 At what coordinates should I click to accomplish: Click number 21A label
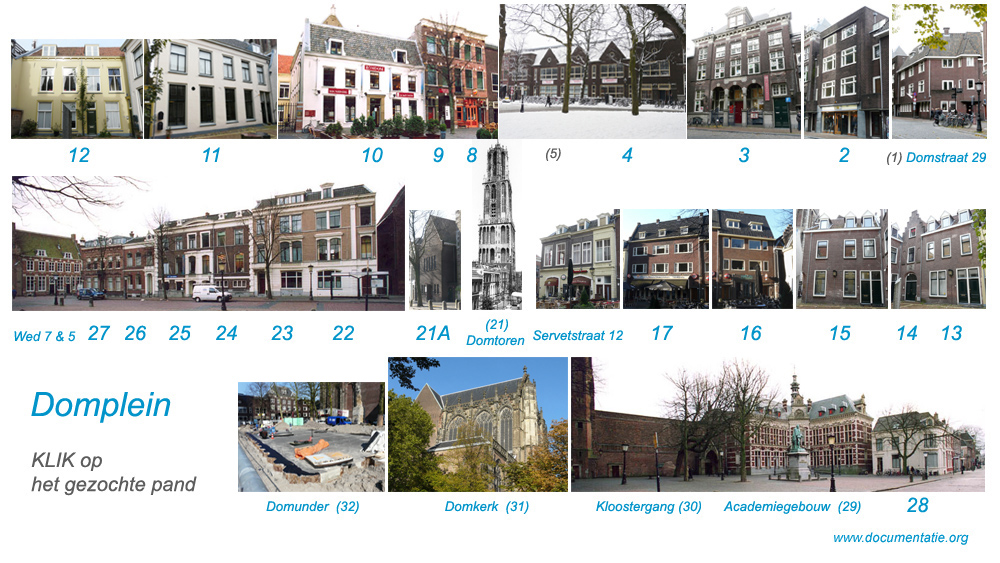[x=433, y=334]
